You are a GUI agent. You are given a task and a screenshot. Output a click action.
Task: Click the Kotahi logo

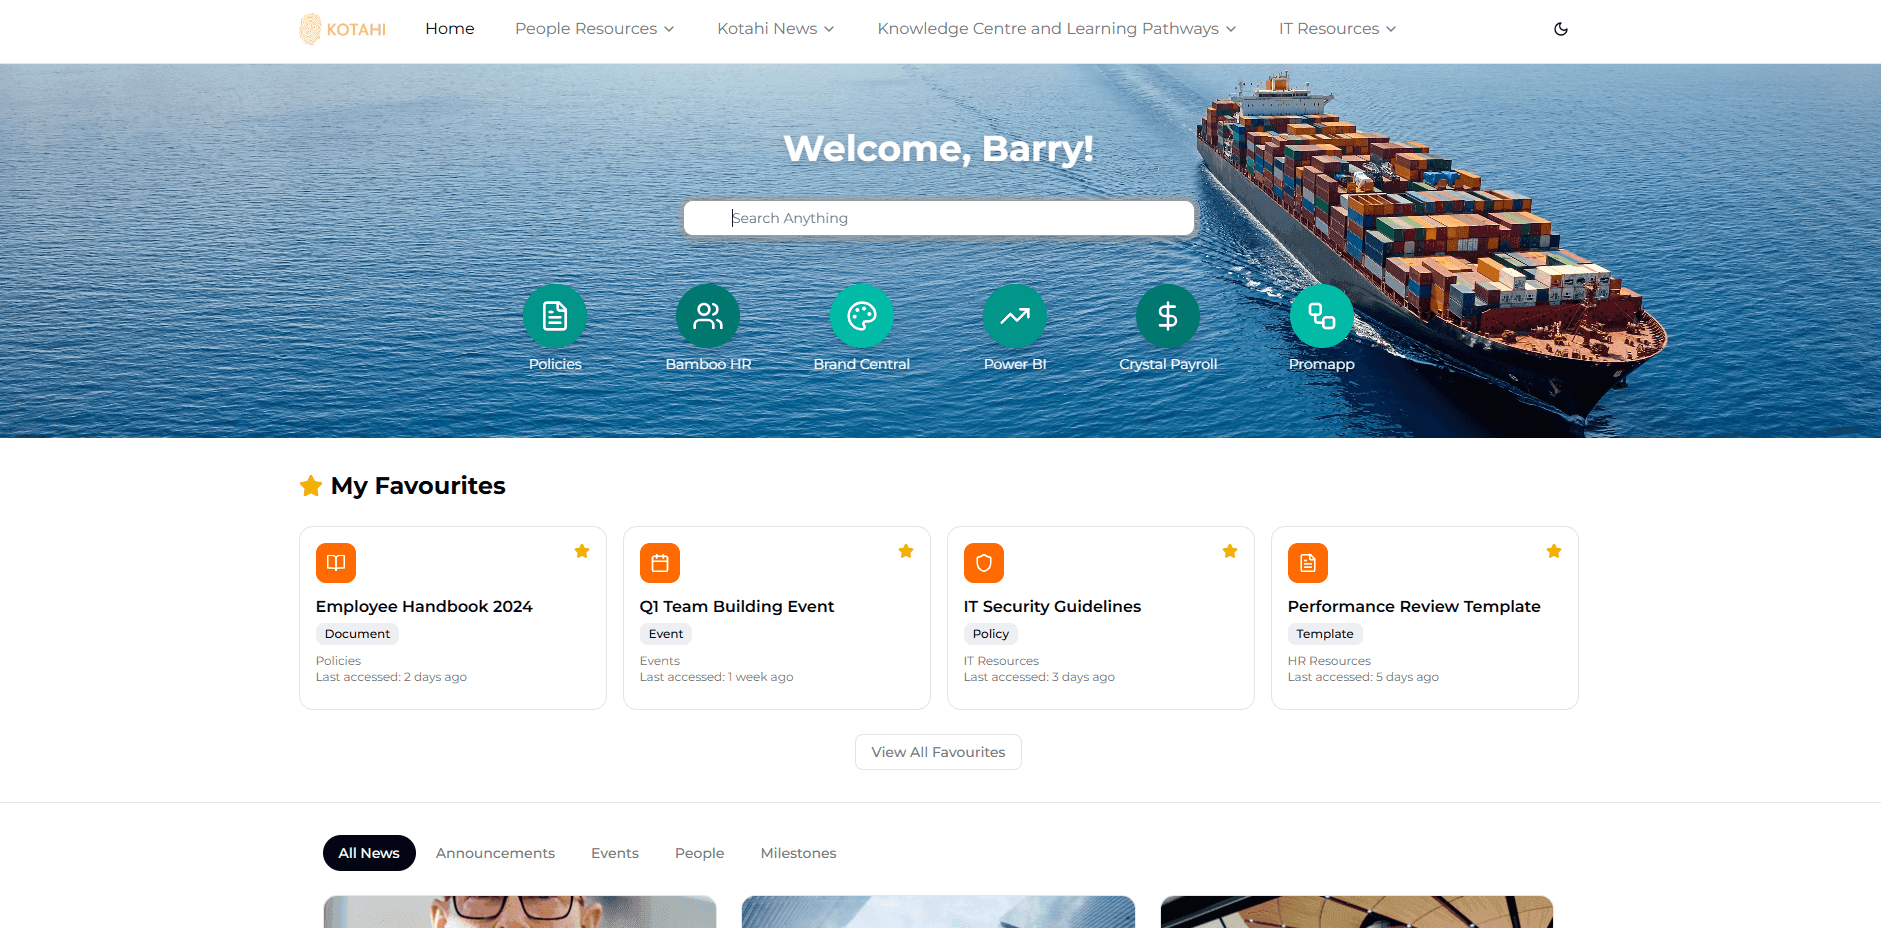(343, 29)
